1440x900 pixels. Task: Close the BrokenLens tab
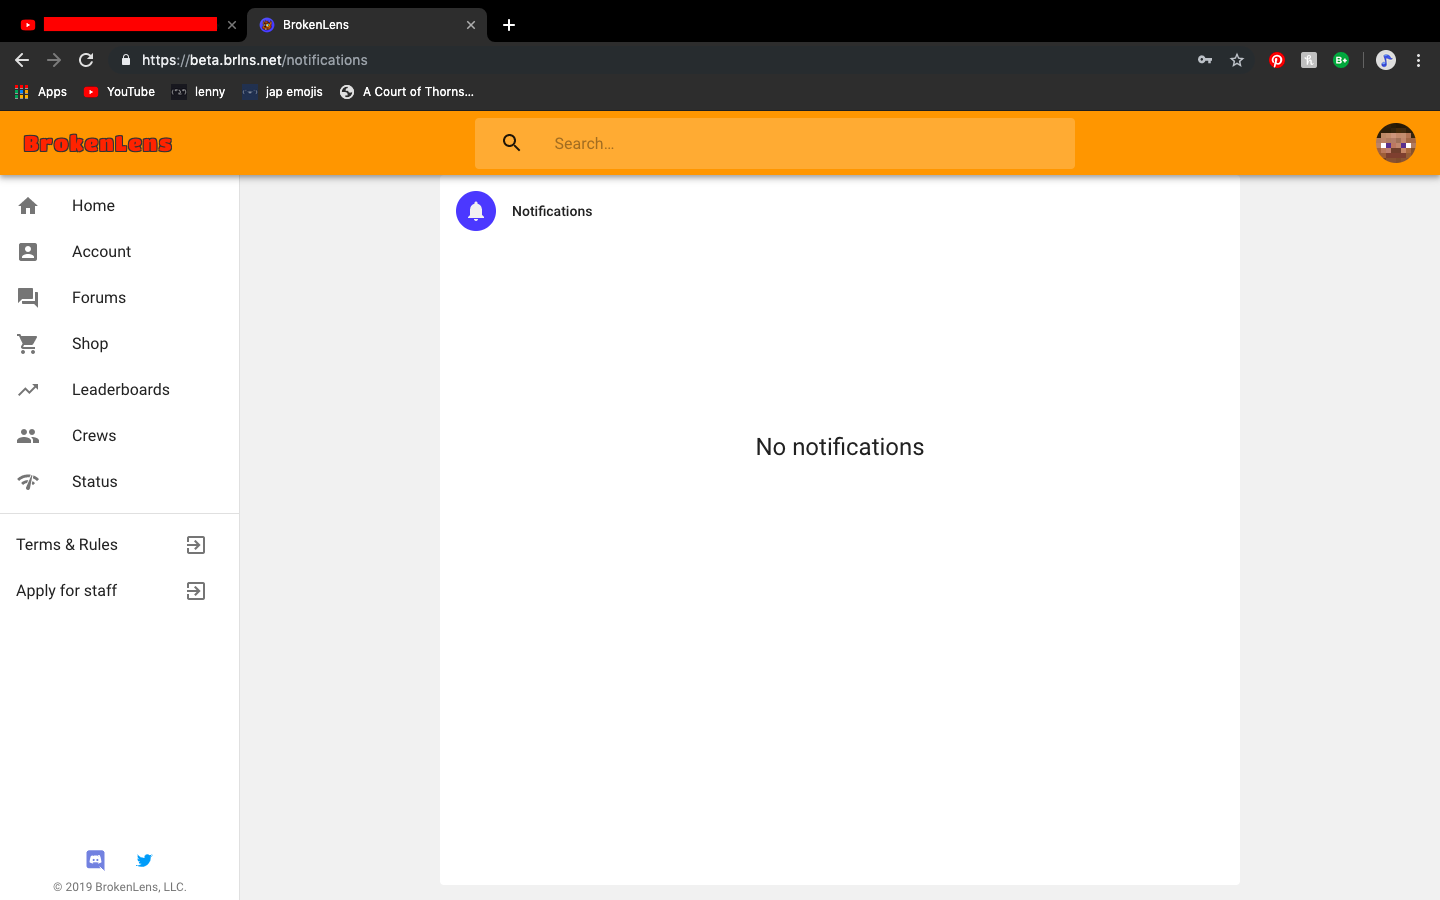pyautogui.click(x=471, y=25)
